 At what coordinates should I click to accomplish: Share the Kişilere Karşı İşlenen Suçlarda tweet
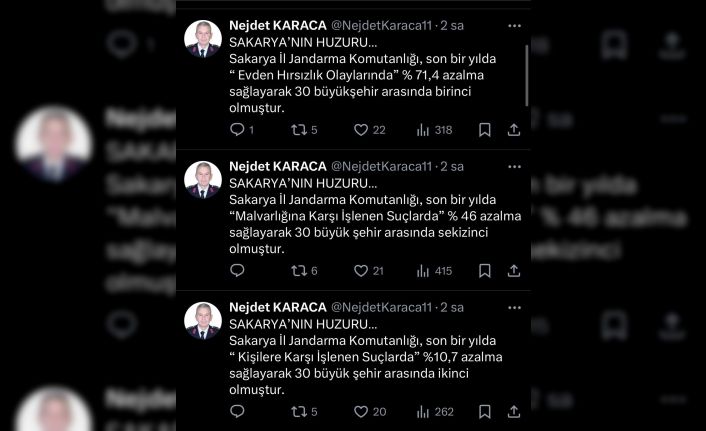[513, 412]
